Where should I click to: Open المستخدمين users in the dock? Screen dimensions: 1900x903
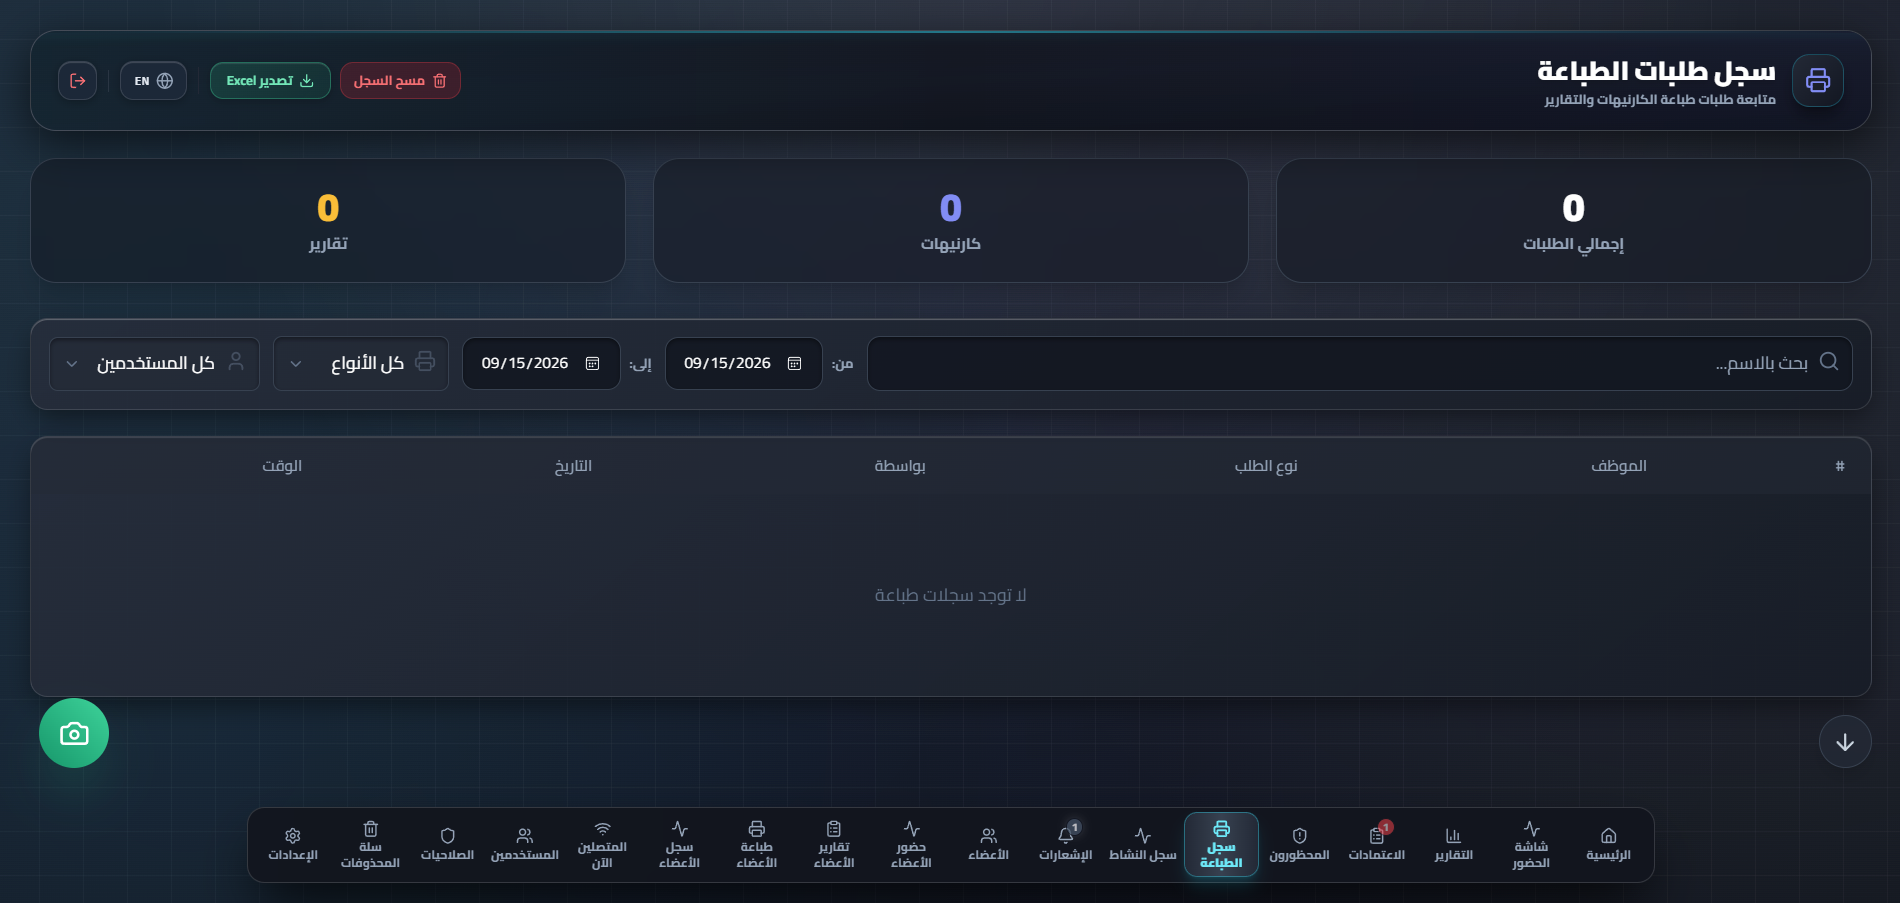click(x=524, y=844)
